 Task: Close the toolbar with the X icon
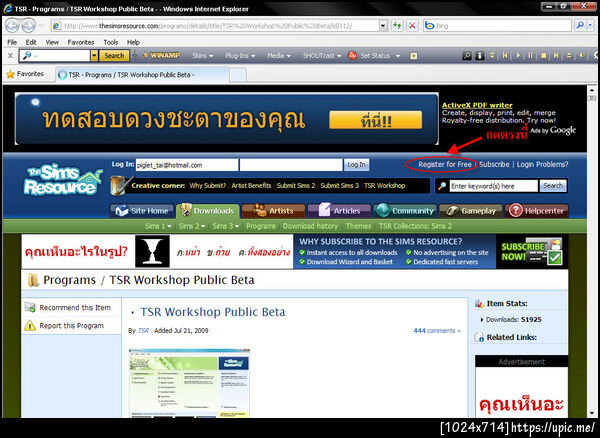coord(10,56)
